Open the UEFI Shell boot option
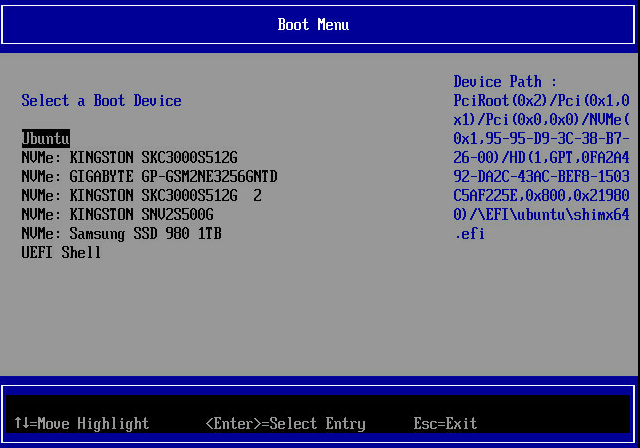 point(61,253)
